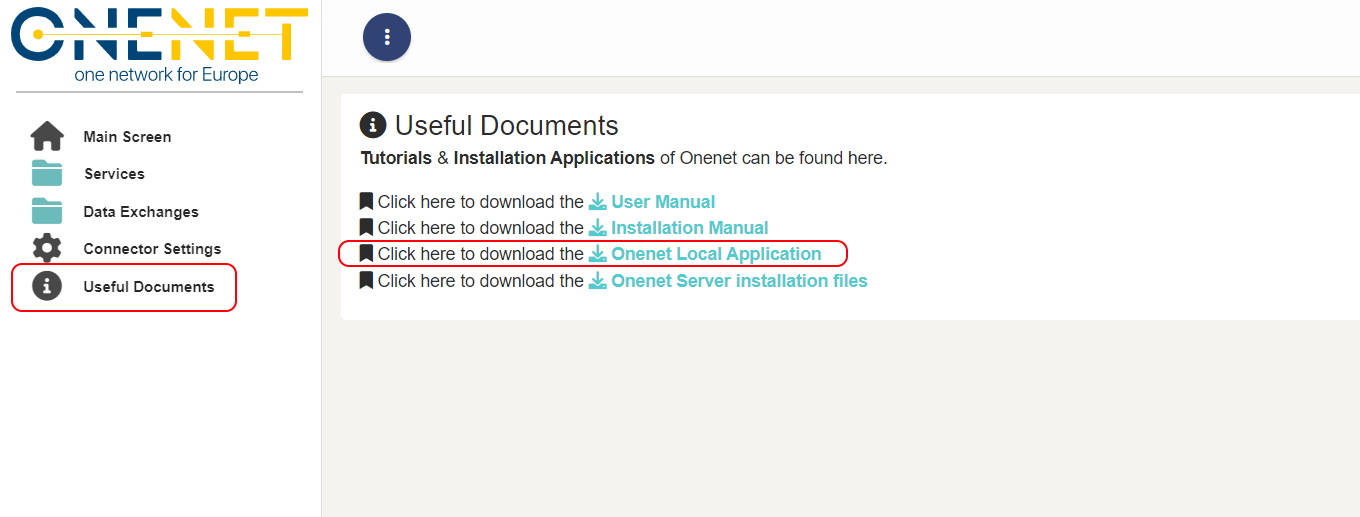Click the bookmark icon on User Manual row

366,201
